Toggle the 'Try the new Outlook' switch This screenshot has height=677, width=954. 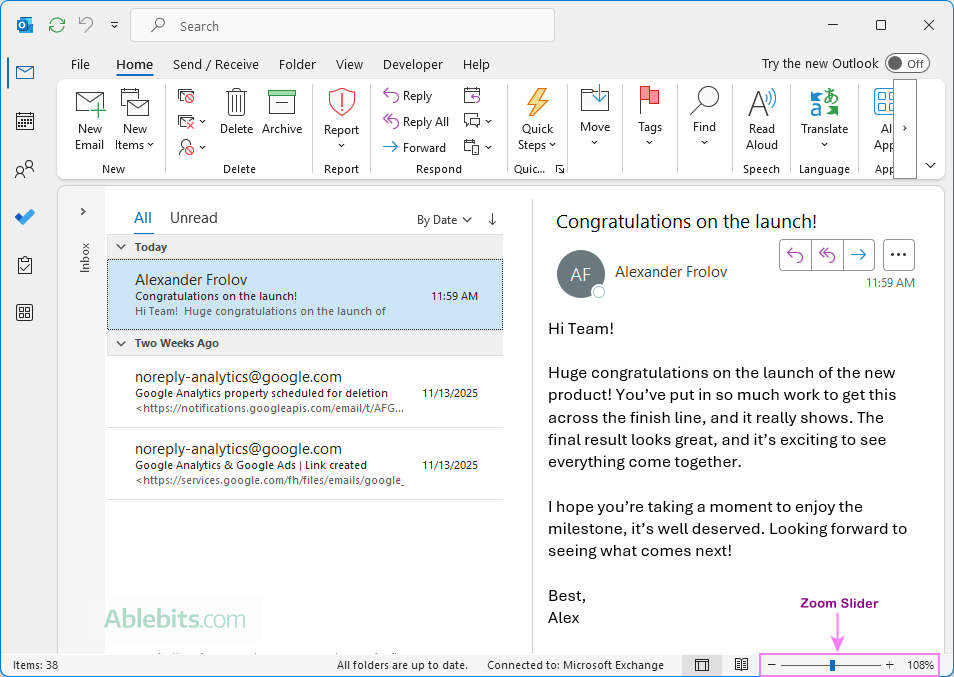[x=907, y=62]
